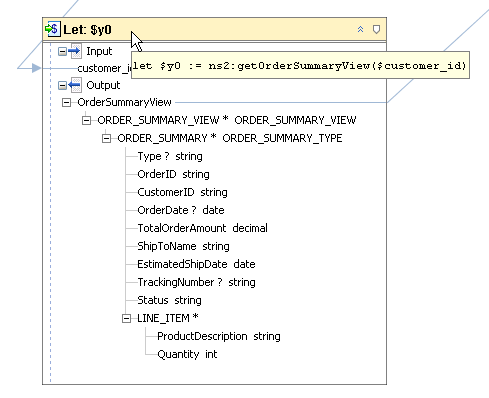
Task: Select the TrackingNumber ? string element
Action: pyautogui.click(x=196, y=282)
